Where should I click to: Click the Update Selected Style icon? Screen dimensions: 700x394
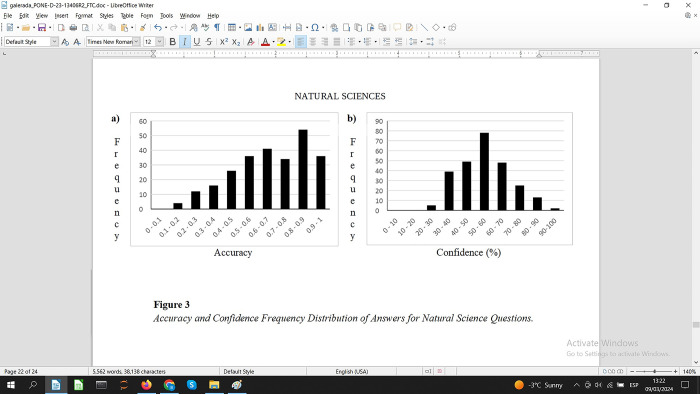[65, 41]
